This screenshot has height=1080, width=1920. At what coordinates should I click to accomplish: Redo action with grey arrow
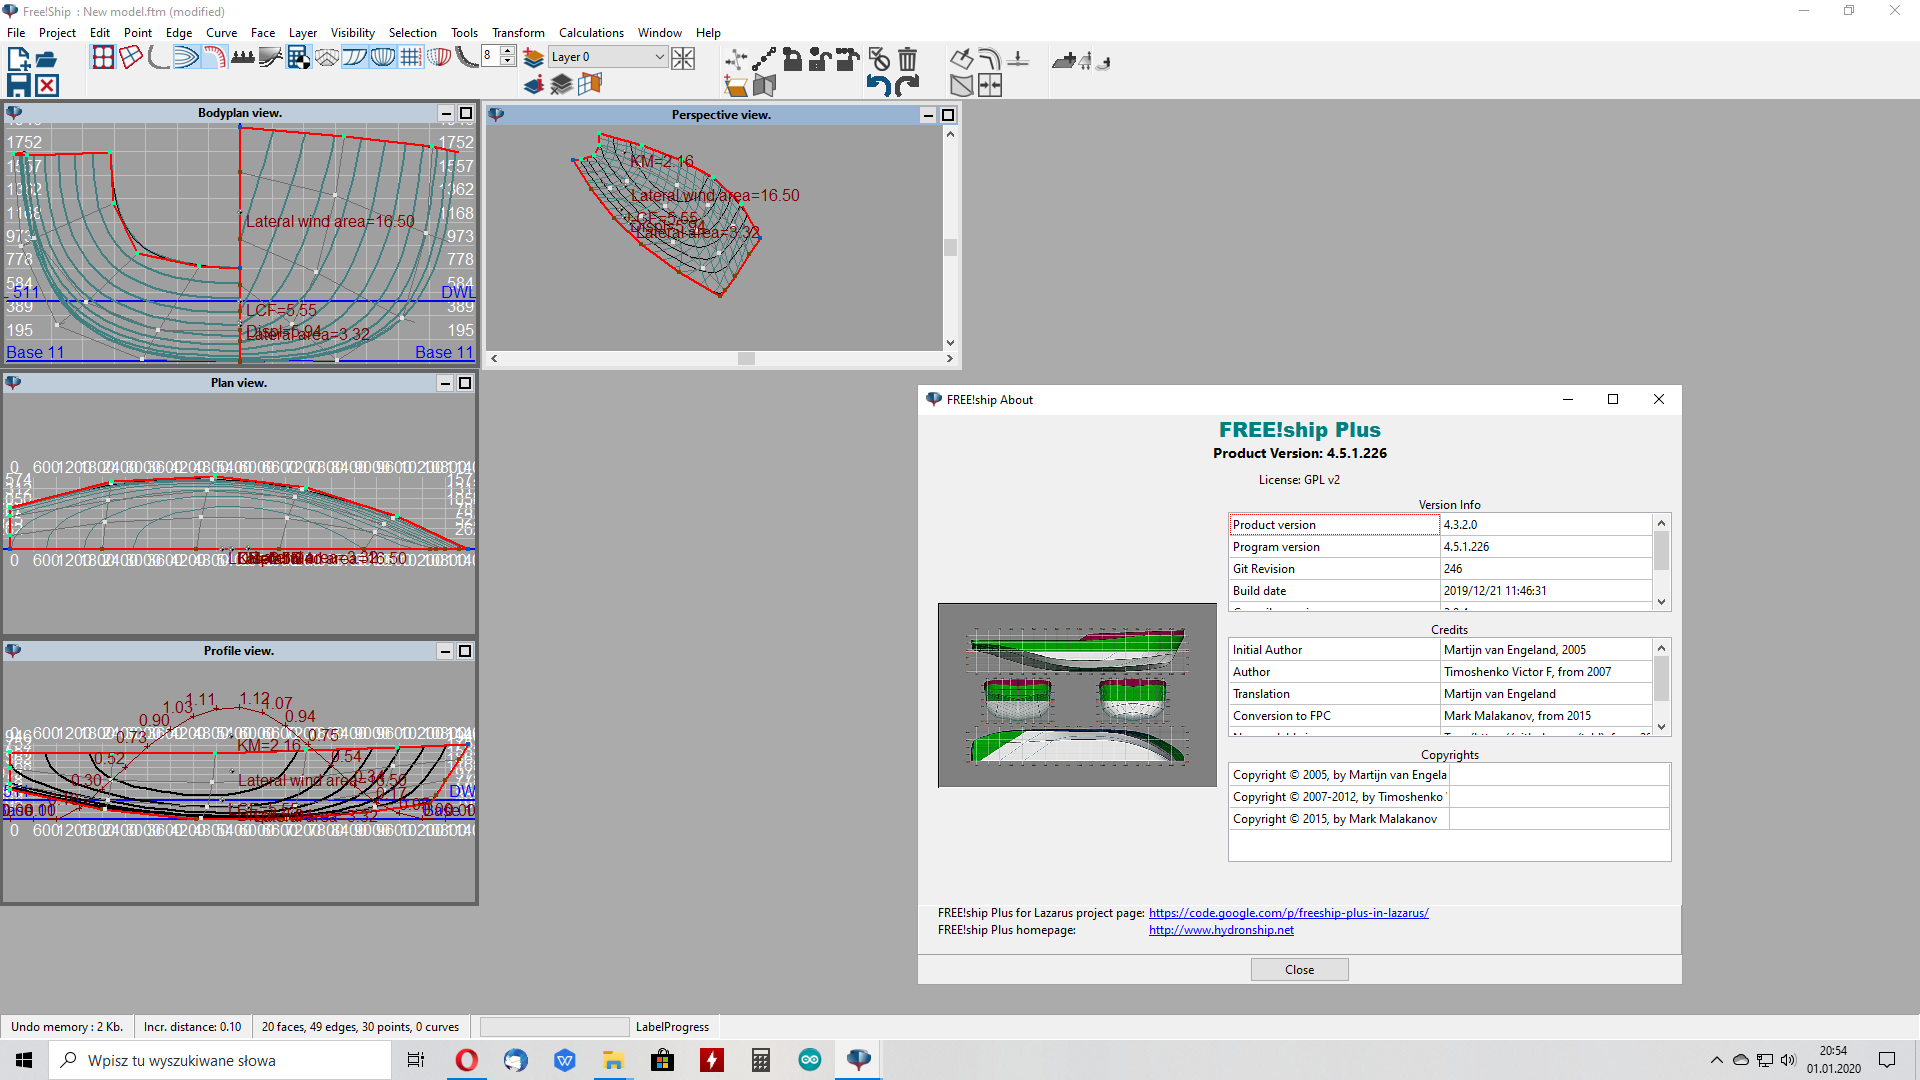[907, 86]
